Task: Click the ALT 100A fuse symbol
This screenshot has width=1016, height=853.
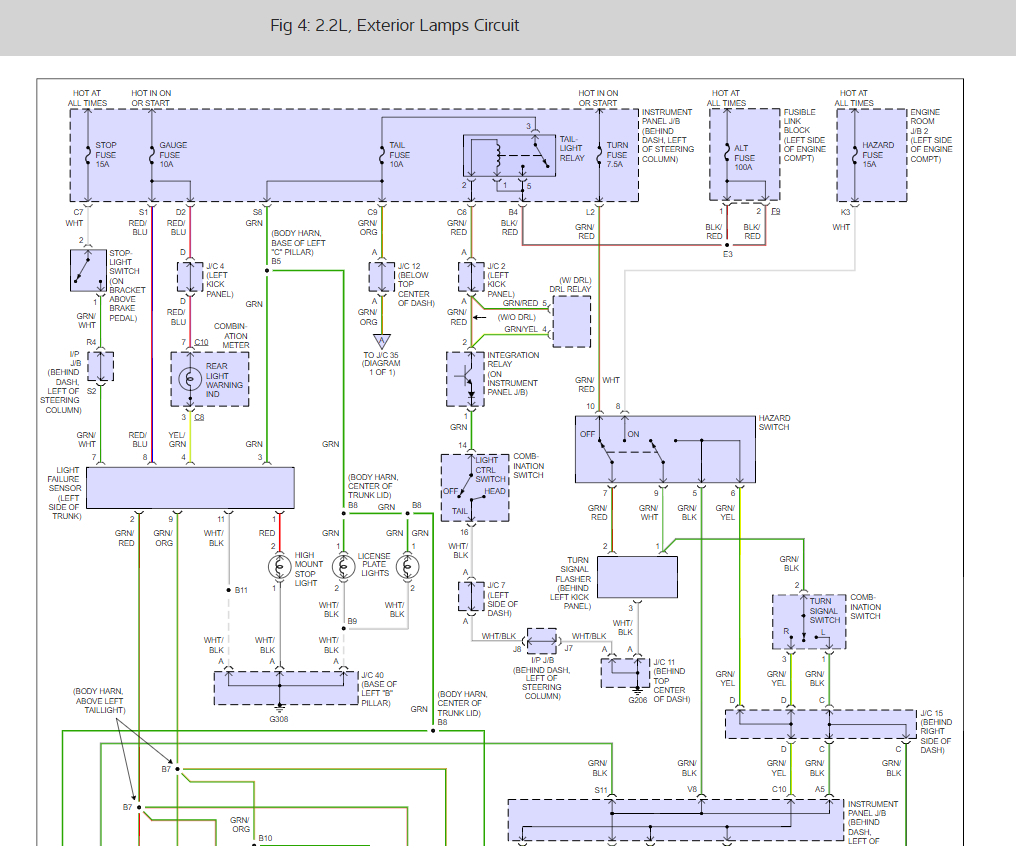Action: click(728, 154)
